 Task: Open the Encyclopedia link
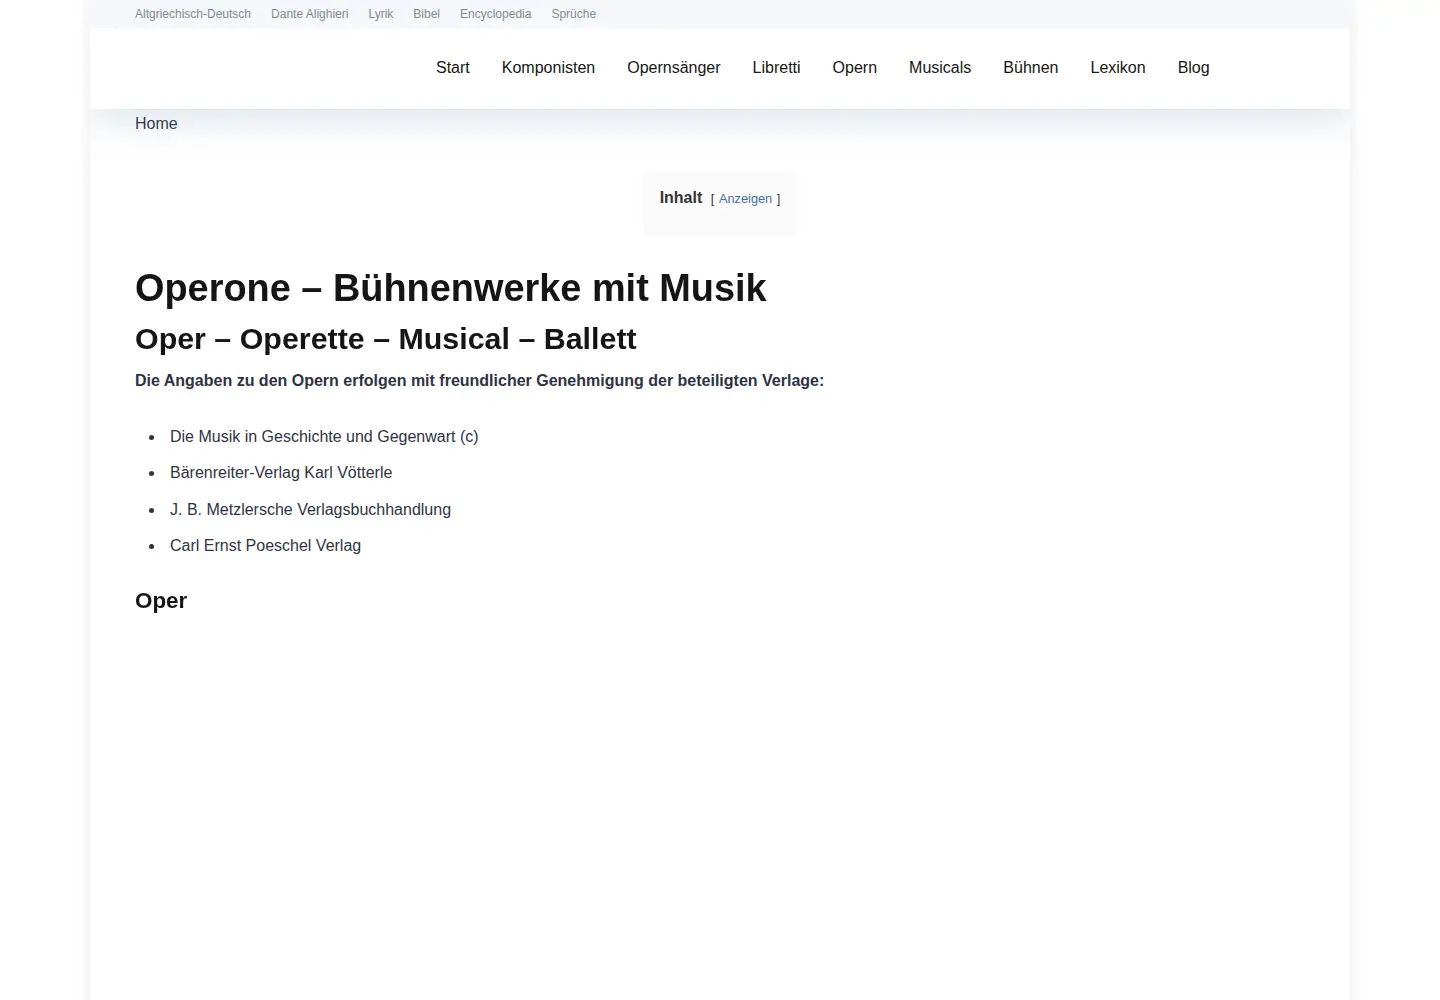(495, 14)
